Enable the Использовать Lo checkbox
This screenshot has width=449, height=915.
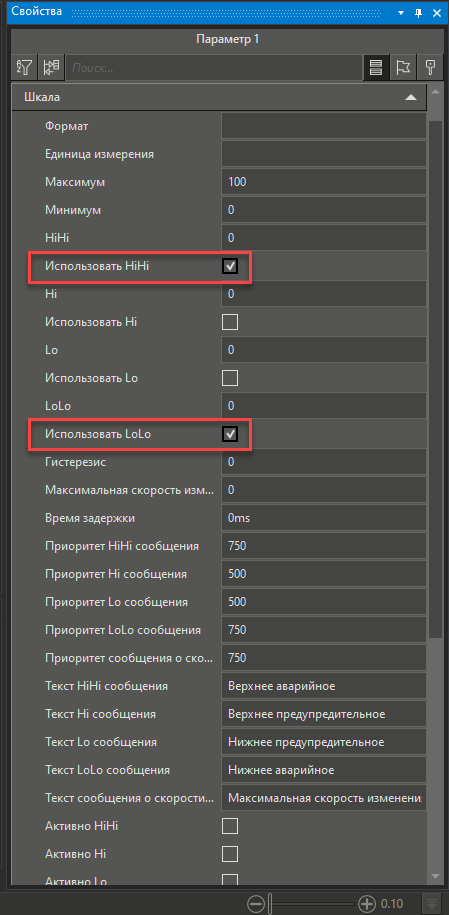pyautogui.click(x=230, y=378)
